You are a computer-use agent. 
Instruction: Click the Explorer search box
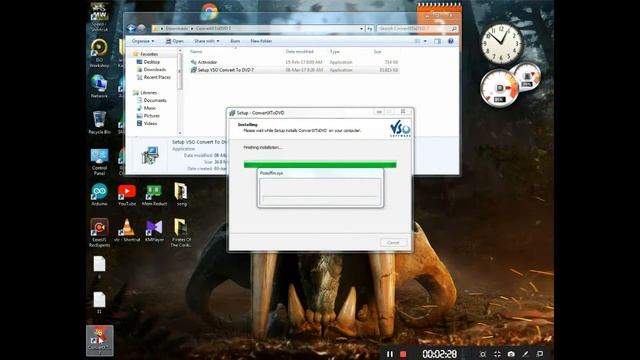coord(417,29)
